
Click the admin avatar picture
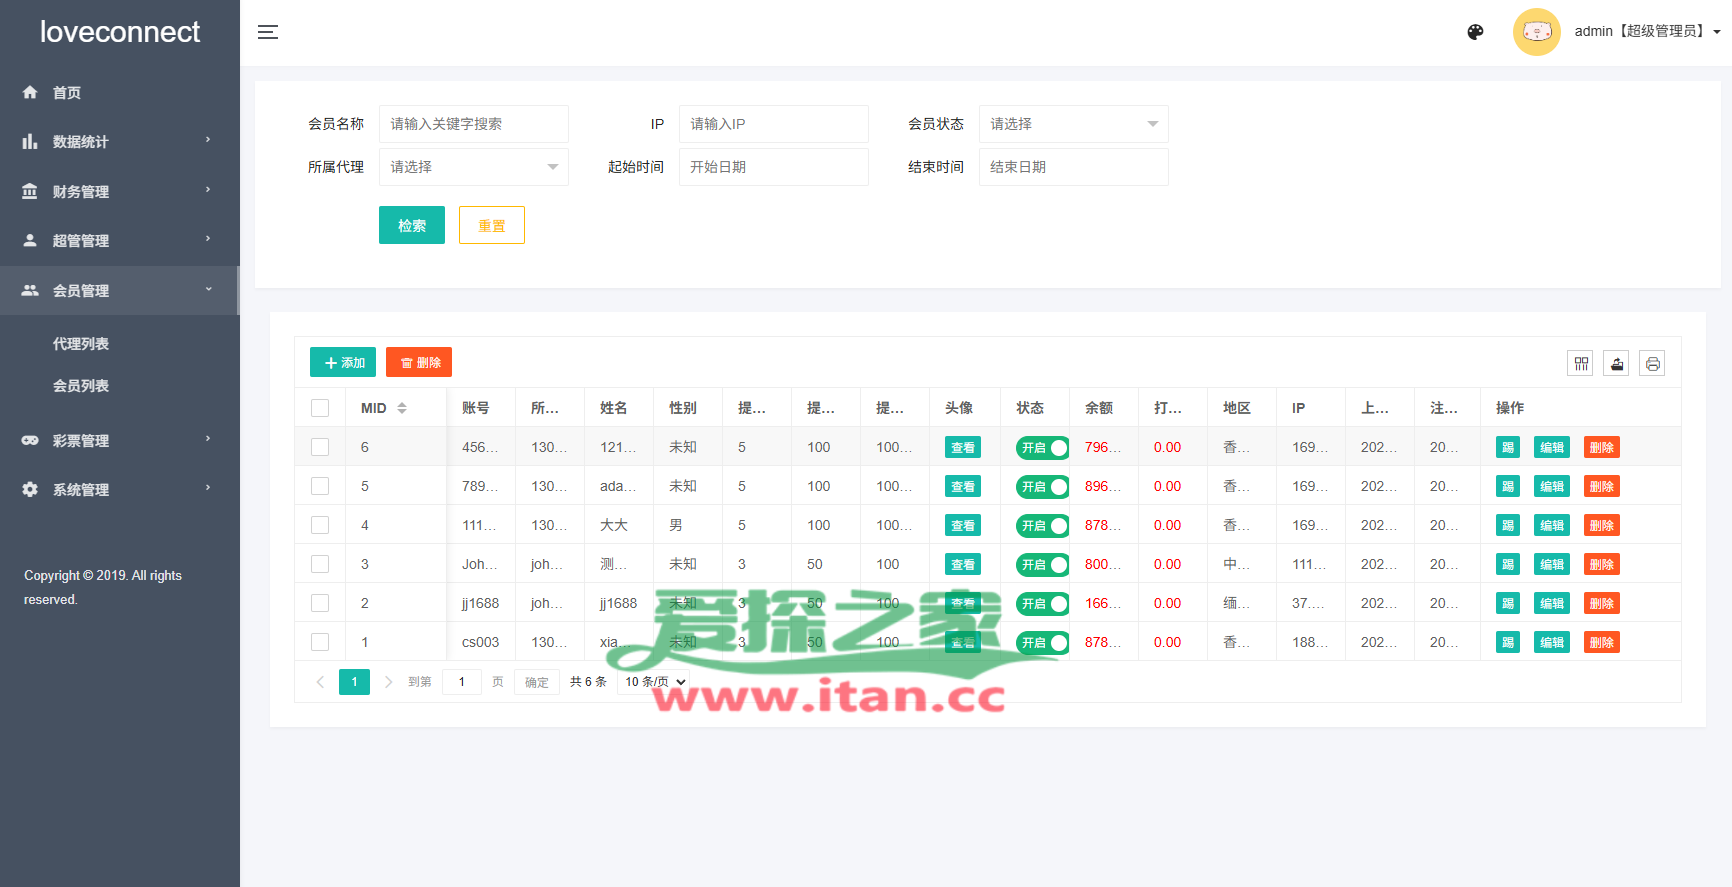click(1536, 32)
